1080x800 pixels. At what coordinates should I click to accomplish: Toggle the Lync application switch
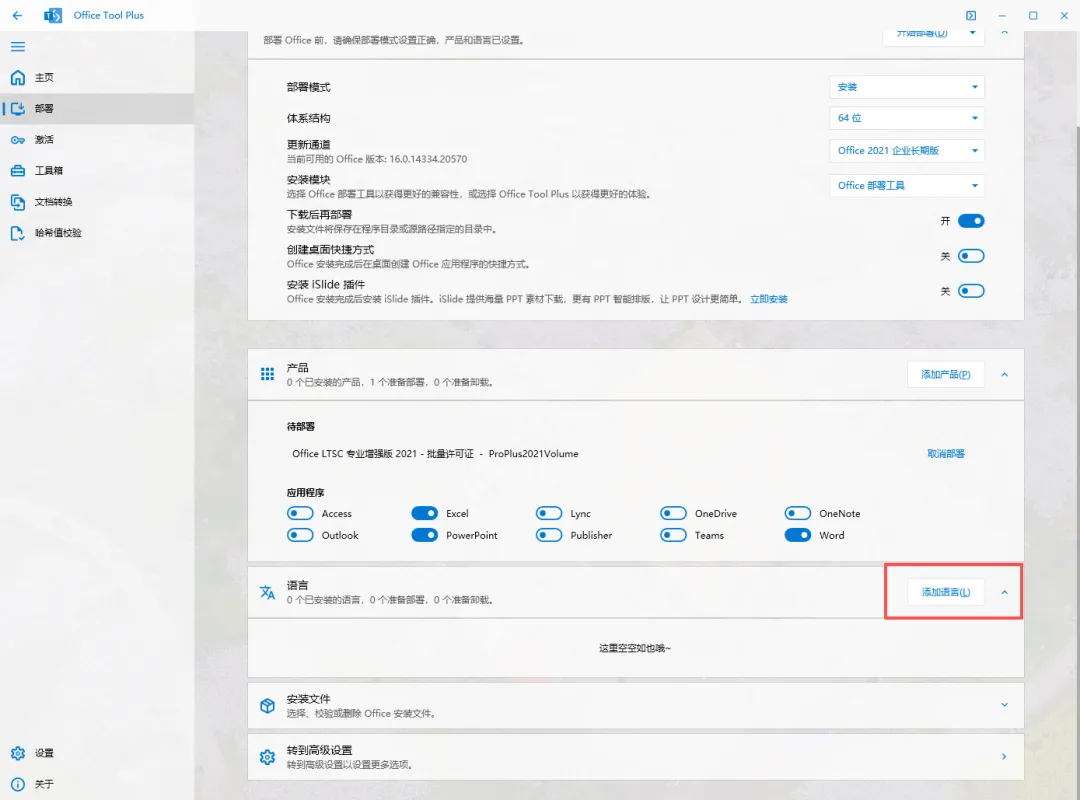549,513
